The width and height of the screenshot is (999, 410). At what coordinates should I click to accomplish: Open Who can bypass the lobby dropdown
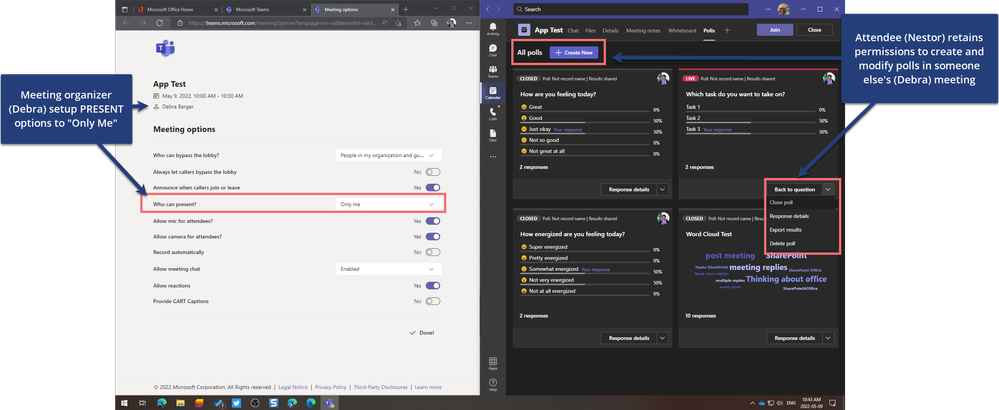point(389,155)
